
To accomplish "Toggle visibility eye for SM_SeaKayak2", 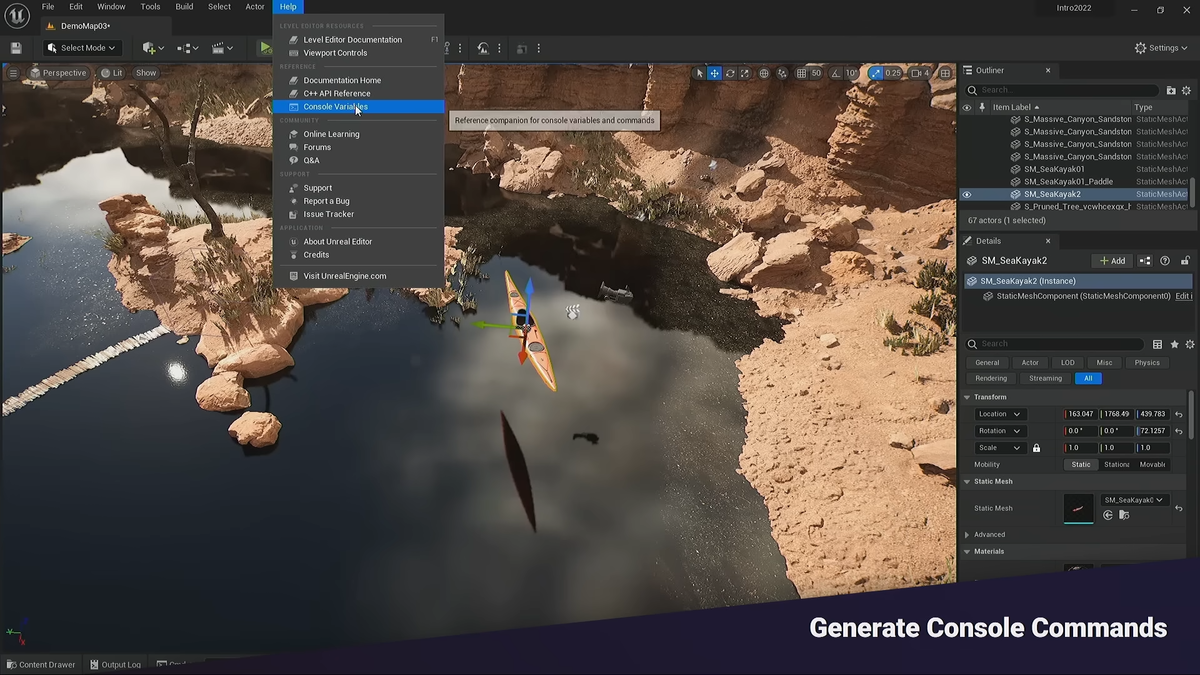I will click(x=966, y=194).
